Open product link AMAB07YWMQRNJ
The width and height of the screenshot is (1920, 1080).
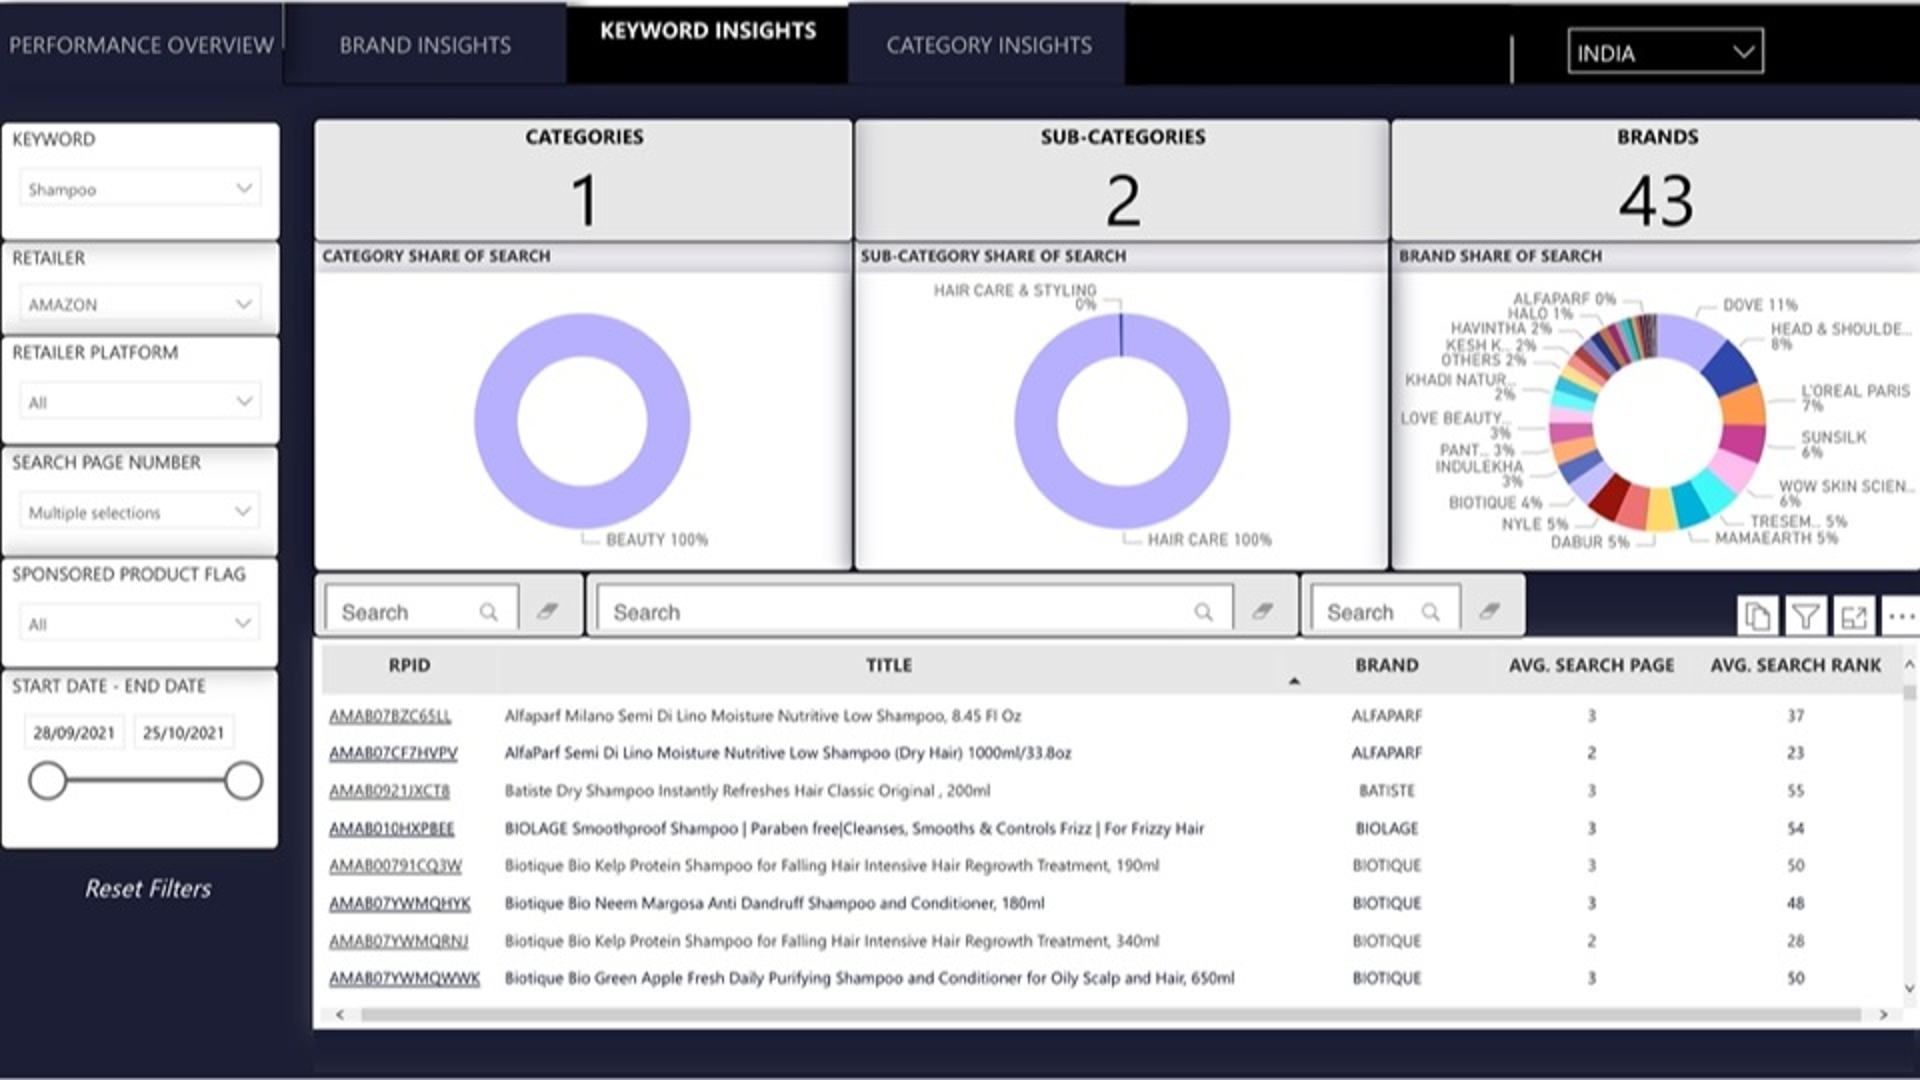398,942
